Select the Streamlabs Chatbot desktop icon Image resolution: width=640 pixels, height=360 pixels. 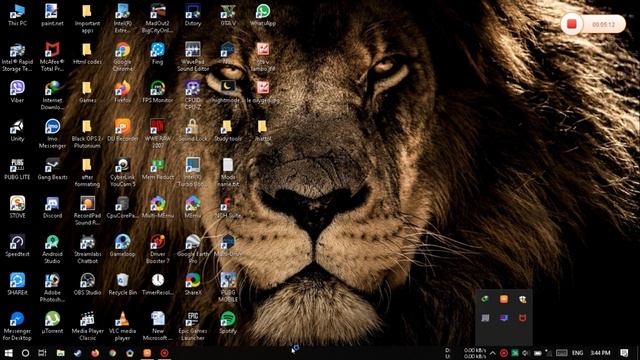pyautogui.click(x=87, y=249)
